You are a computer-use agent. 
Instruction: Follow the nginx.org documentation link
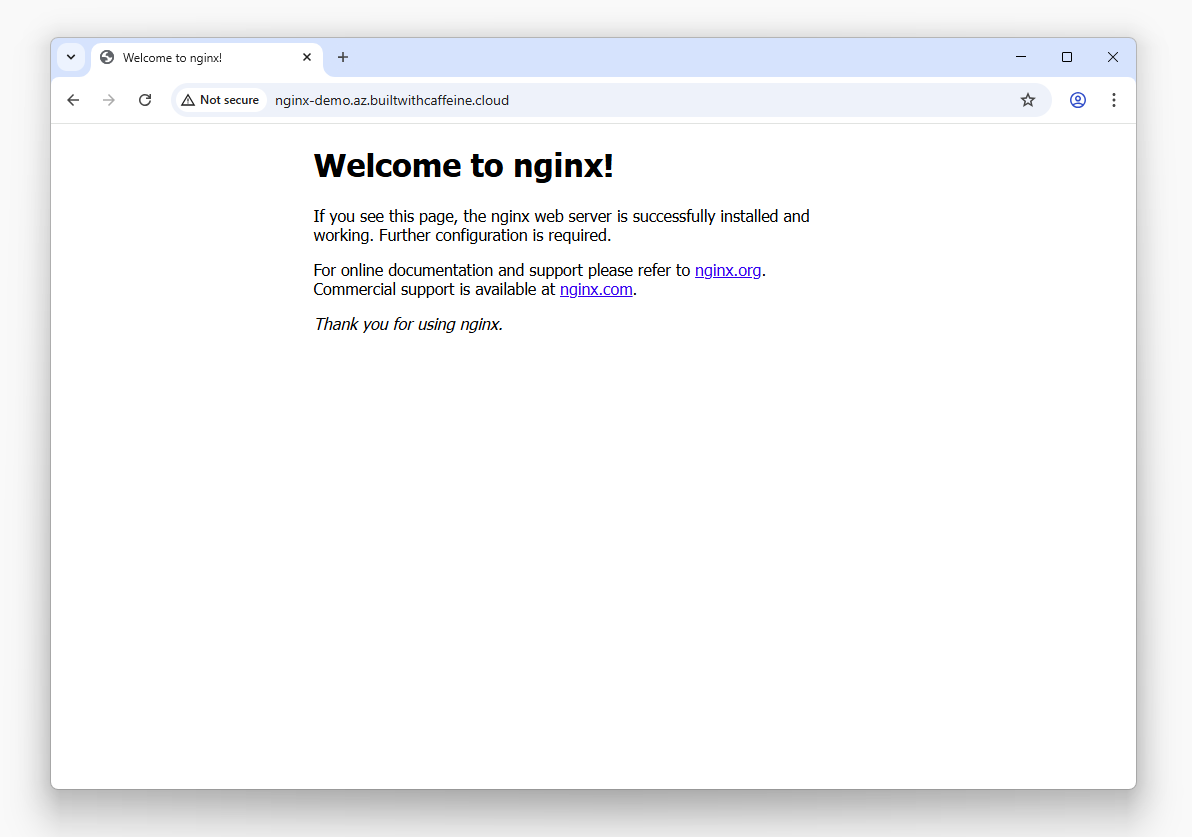click(728, 270)
